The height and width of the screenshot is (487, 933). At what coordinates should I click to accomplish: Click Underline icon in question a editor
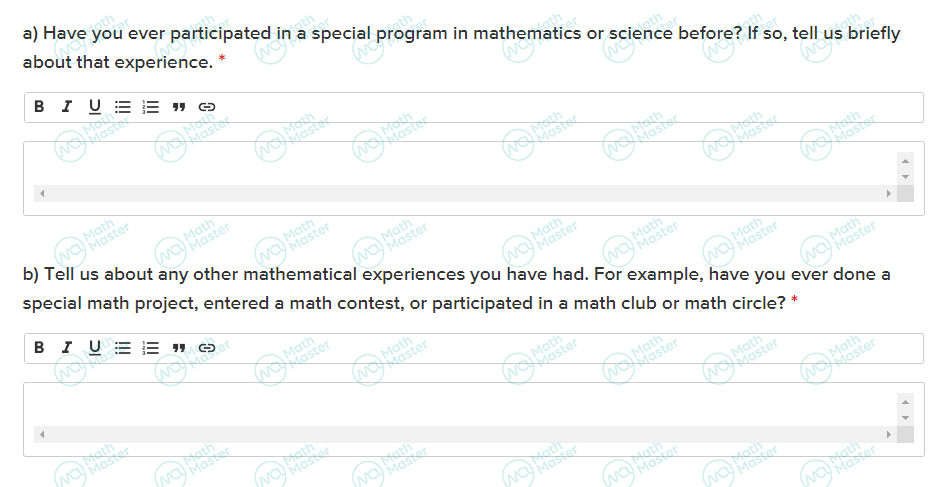tap(95, 107)
